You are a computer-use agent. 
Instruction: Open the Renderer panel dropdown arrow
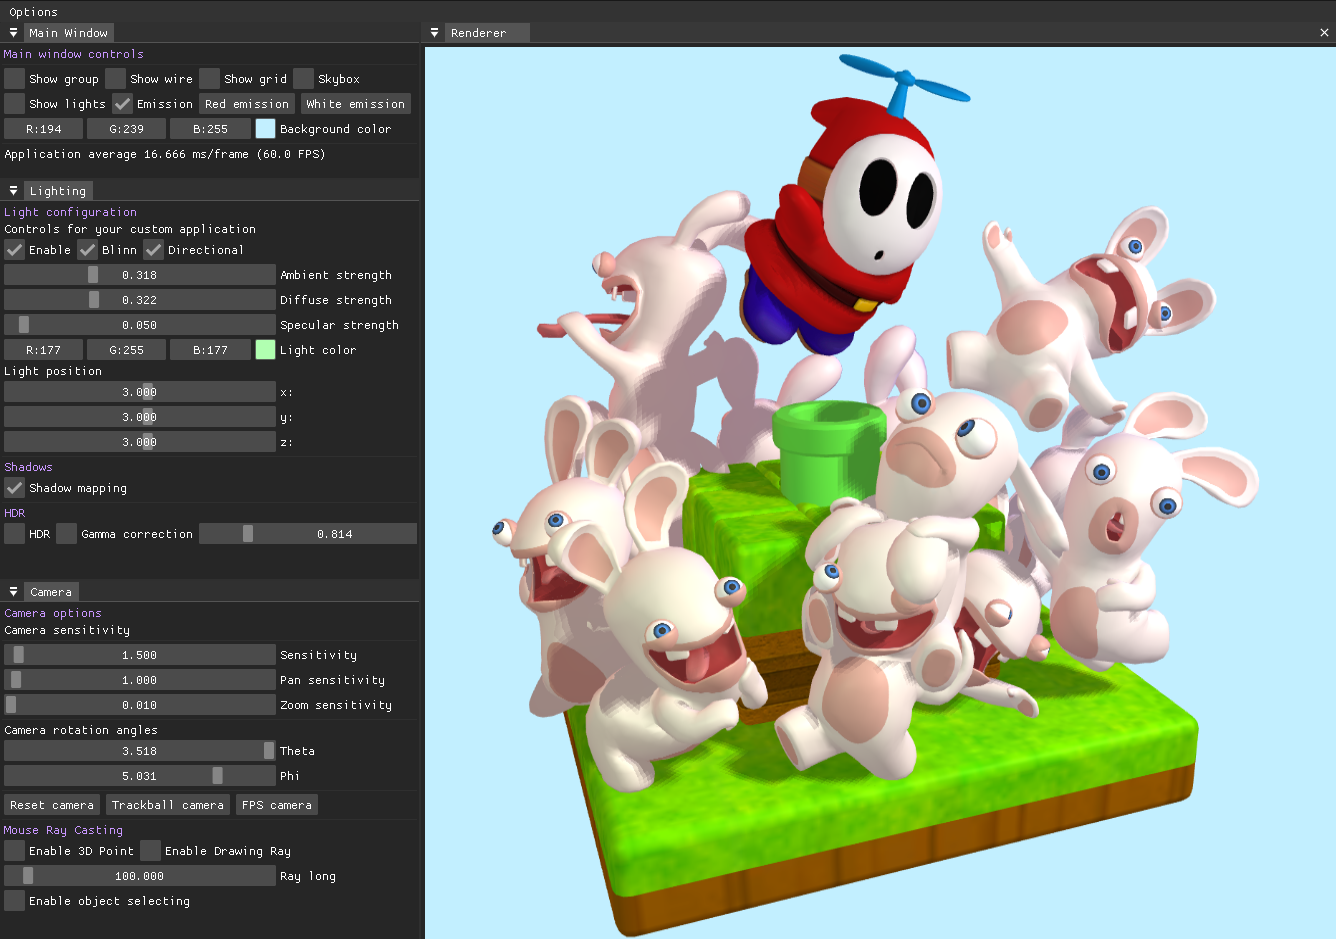[x=434, y=33]
